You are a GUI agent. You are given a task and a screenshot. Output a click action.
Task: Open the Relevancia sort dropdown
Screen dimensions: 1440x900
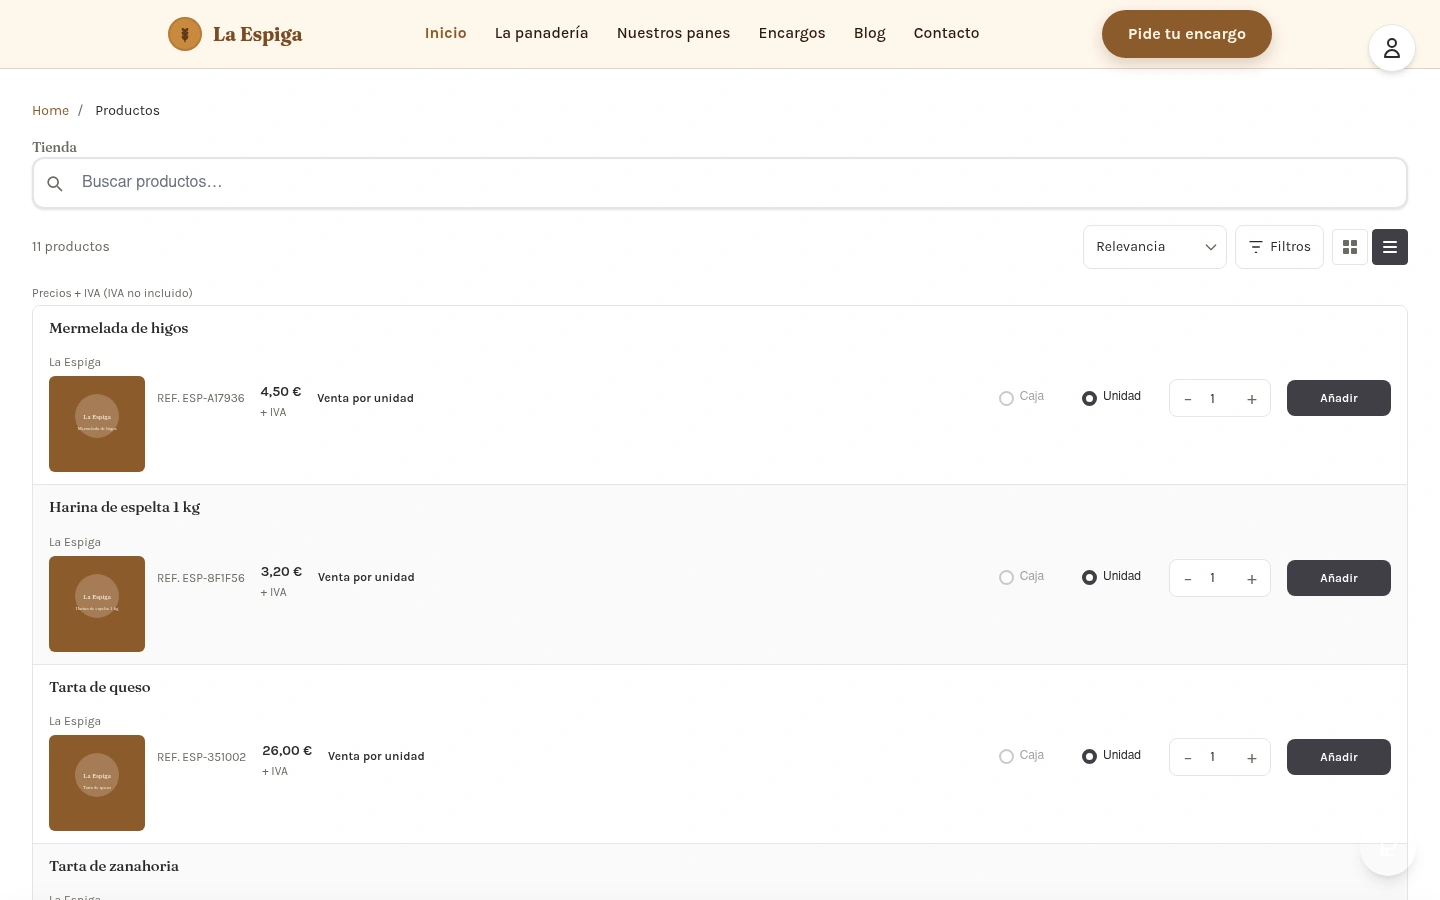pos(1155,247)
